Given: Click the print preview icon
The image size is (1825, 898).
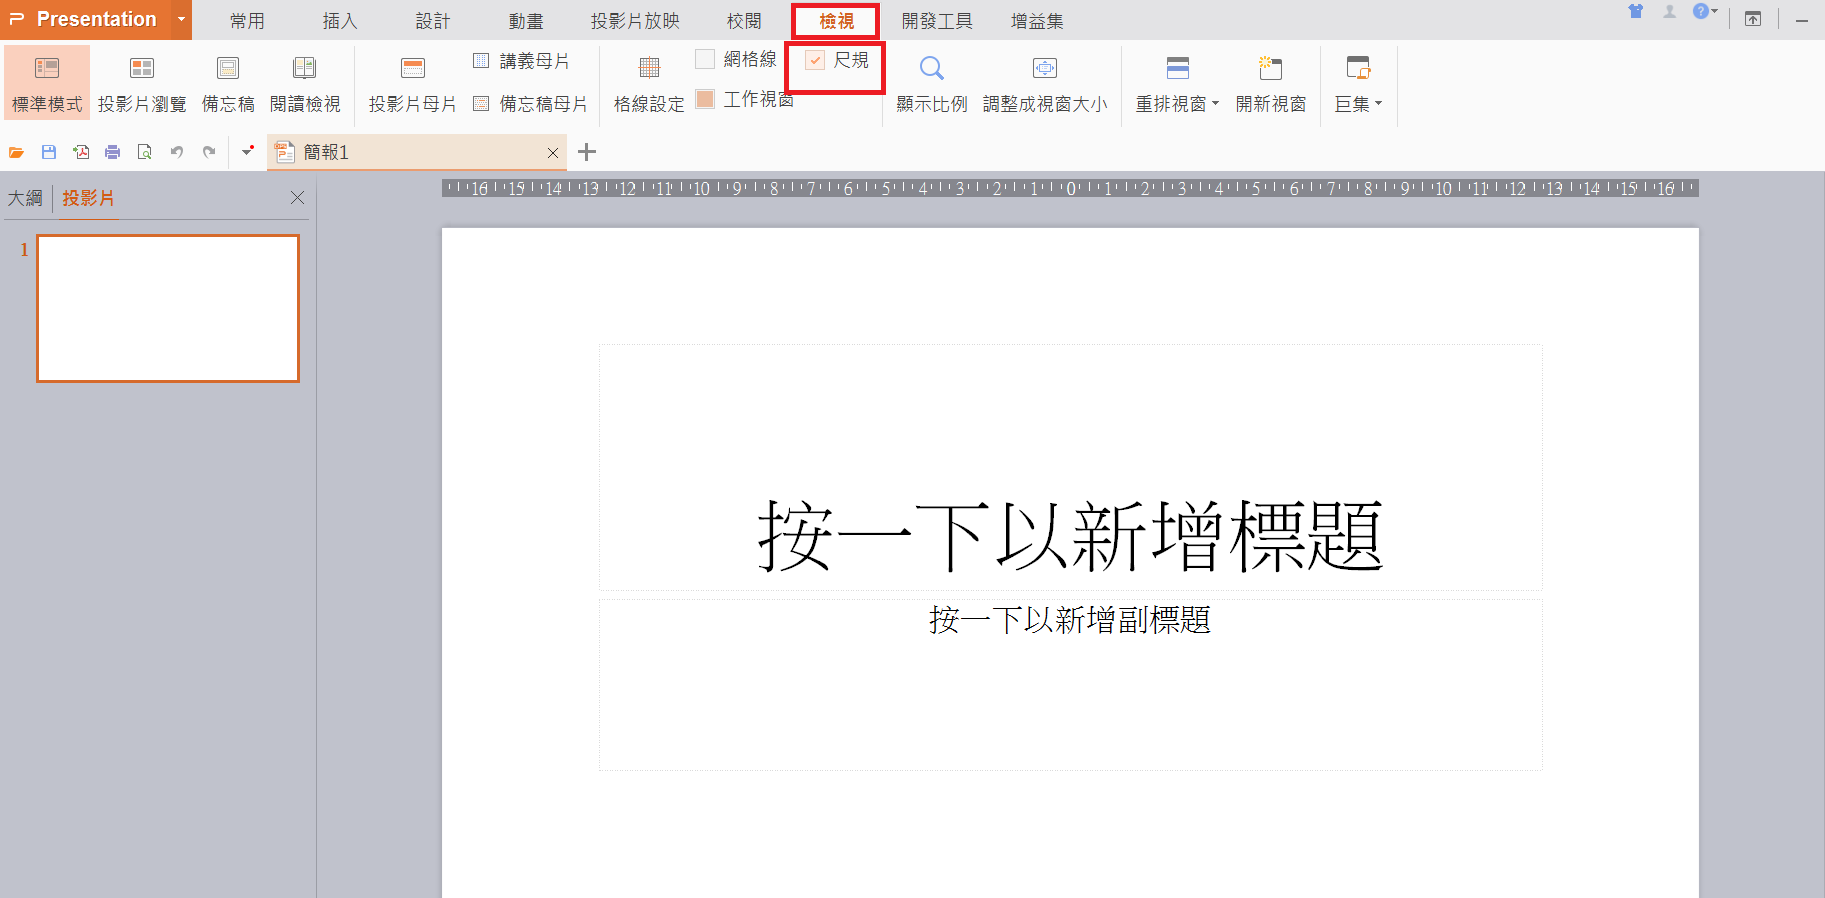Looking at the screenshot, I should click(145, 152).
